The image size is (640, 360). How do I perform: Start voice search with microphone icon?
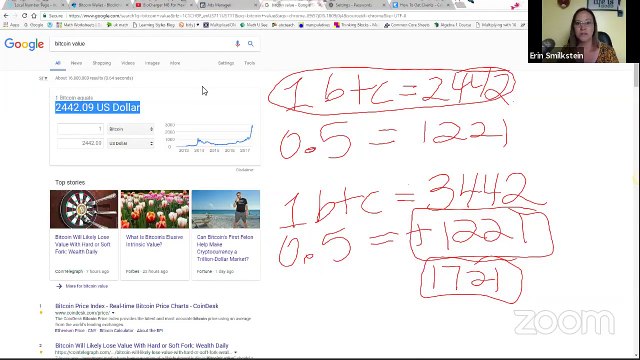238,44
